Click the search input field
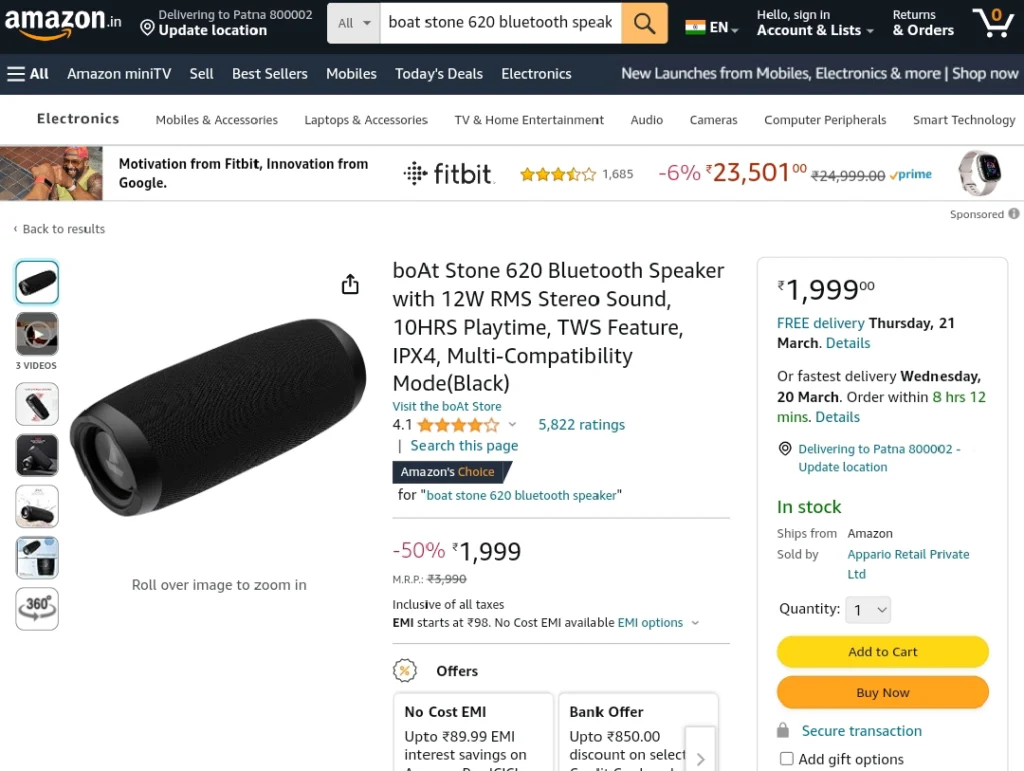 pos(500,24)
